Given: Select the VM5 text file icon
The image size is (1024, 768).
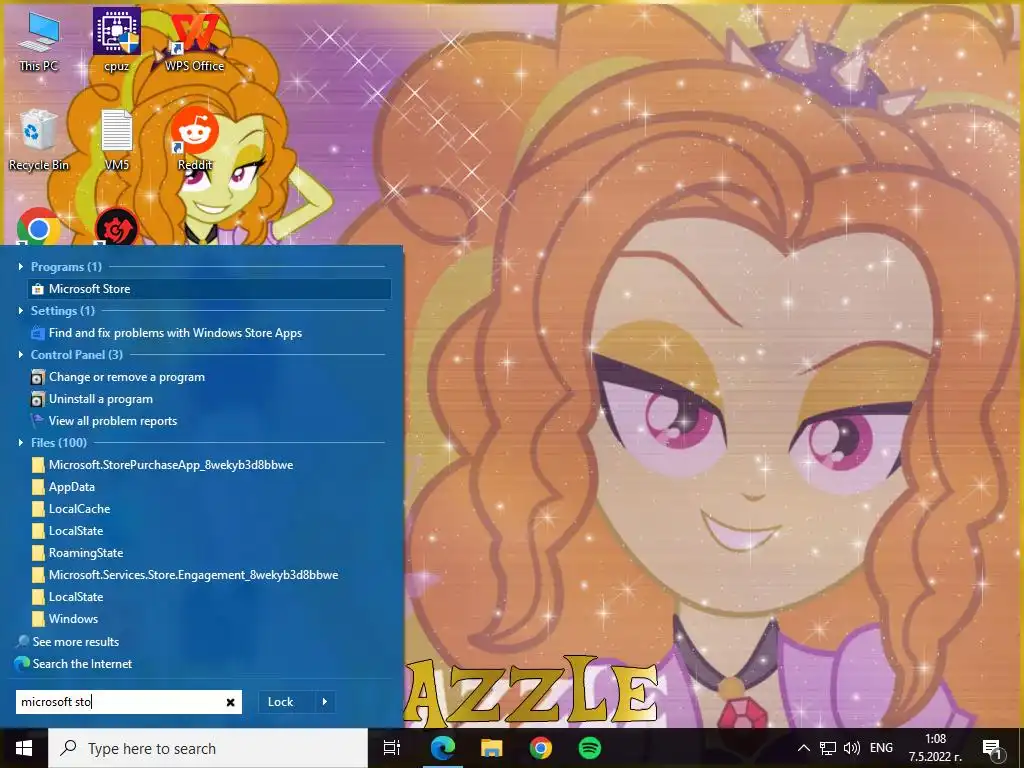Looking at the screenshot, I should coord(116,140).
